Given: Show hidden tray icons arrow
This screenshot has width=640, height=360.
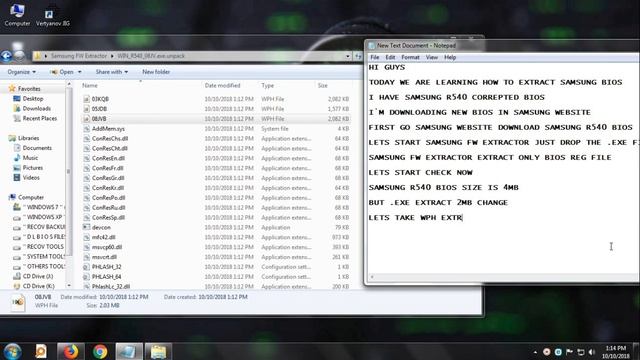Looking at the screenshot, I should coord(535,352).
